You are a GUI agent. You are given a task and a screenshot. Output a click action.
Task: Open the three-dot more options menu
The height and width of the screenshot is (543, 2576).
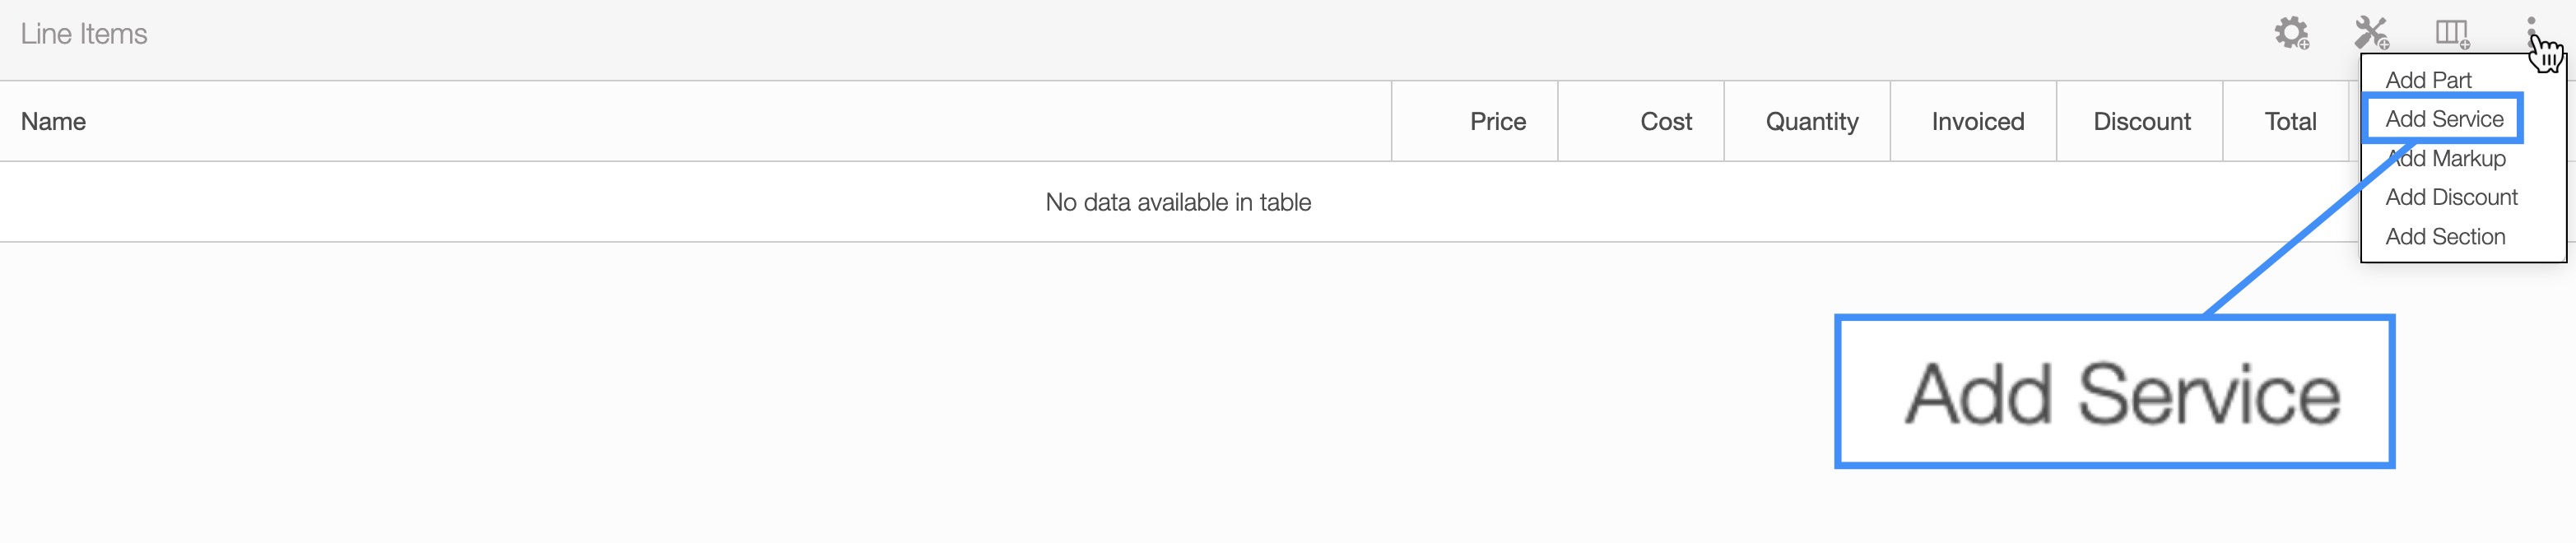tap(2531, 30)
